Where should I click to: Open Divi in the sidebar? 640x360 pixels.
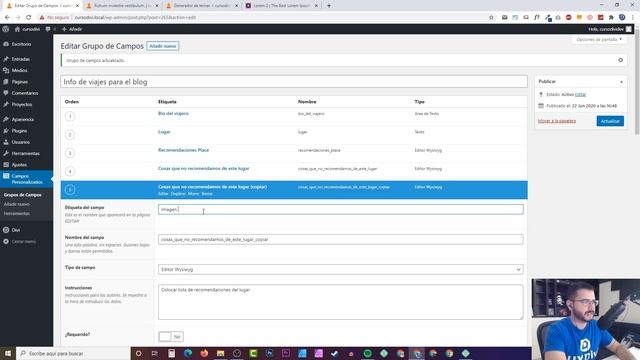coord(16,230)
